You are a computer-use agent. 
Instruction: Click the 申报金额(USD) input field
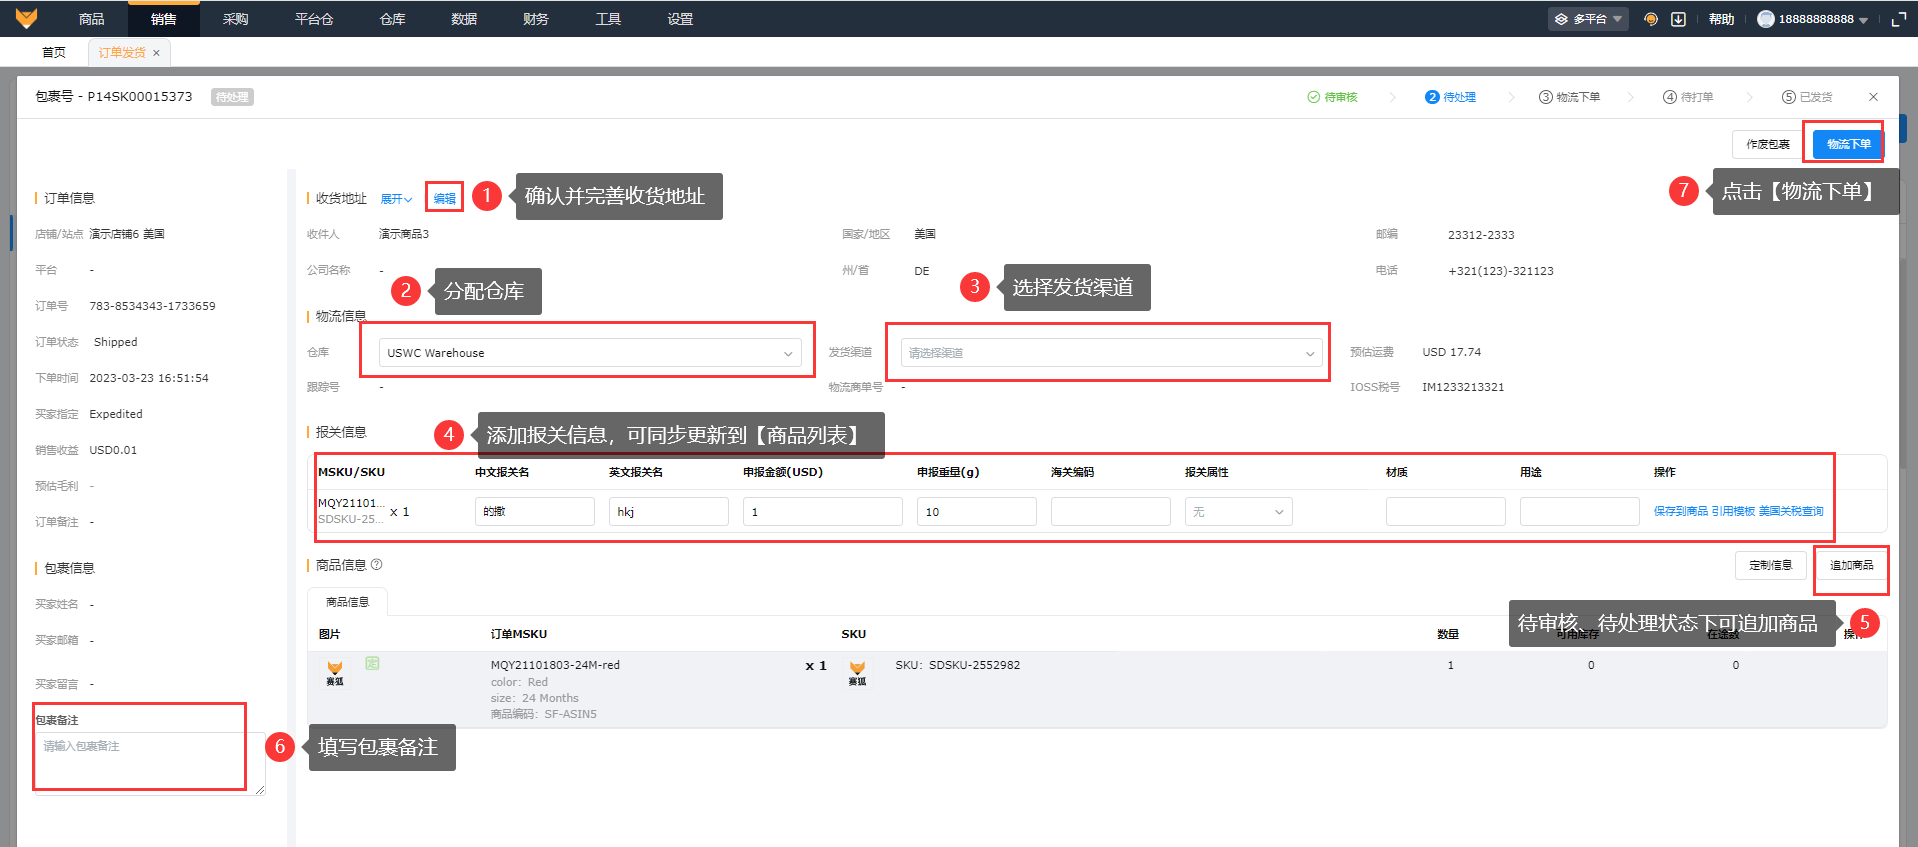pyautogui.click(x=823, y=512)
